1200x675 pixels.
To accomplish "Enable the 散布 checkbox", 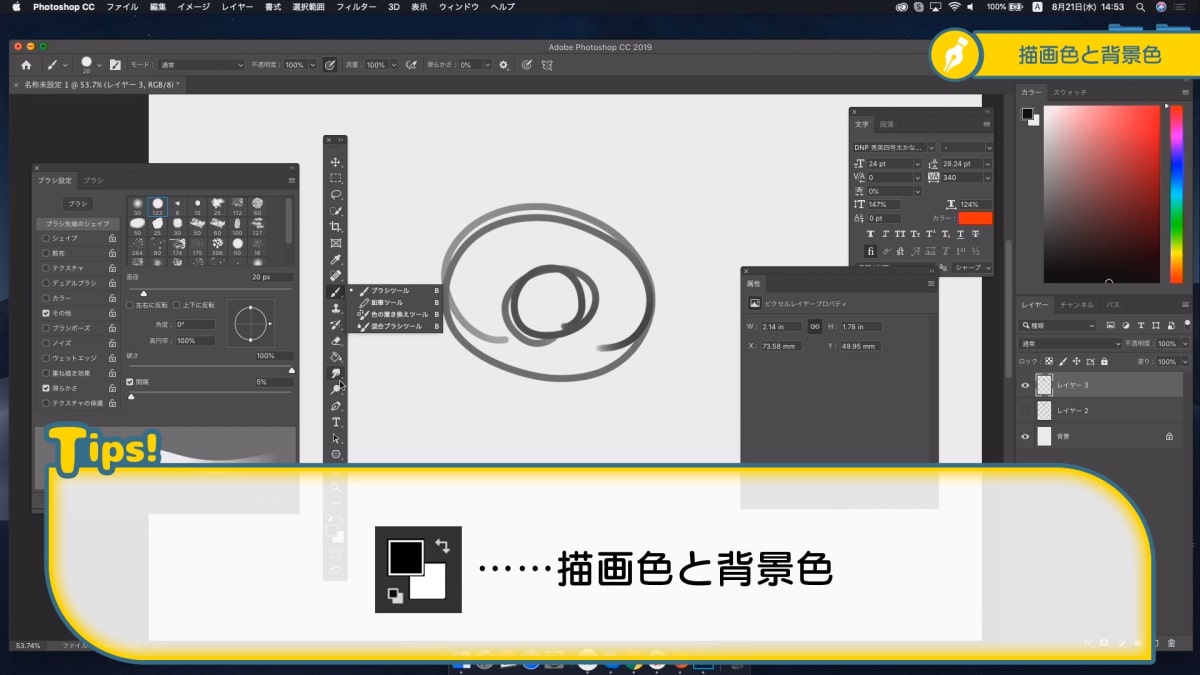I will tap(46, 253).
